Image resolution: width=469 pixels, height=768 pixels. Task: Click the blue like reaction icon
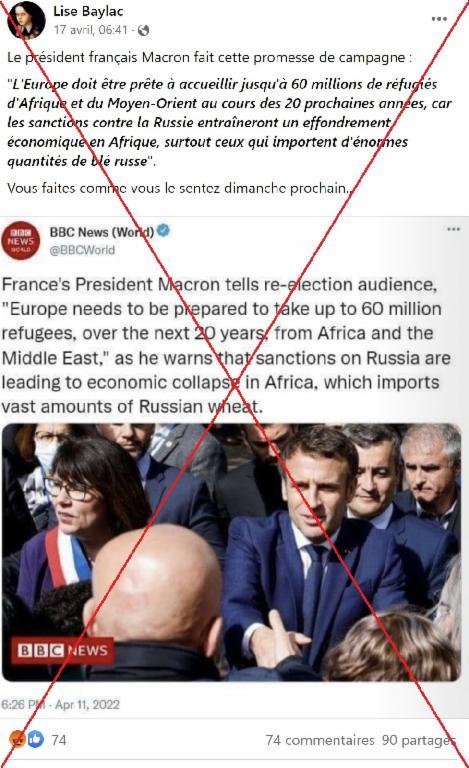(x=36, y=739)
